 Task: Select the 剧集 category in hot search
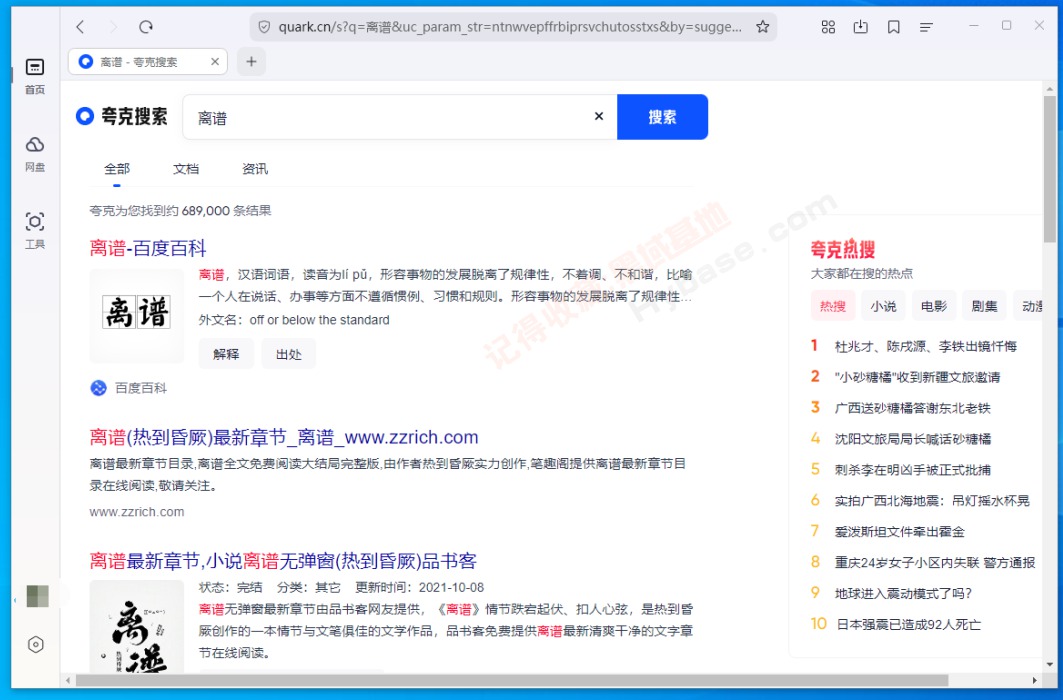tap(984, 306)
